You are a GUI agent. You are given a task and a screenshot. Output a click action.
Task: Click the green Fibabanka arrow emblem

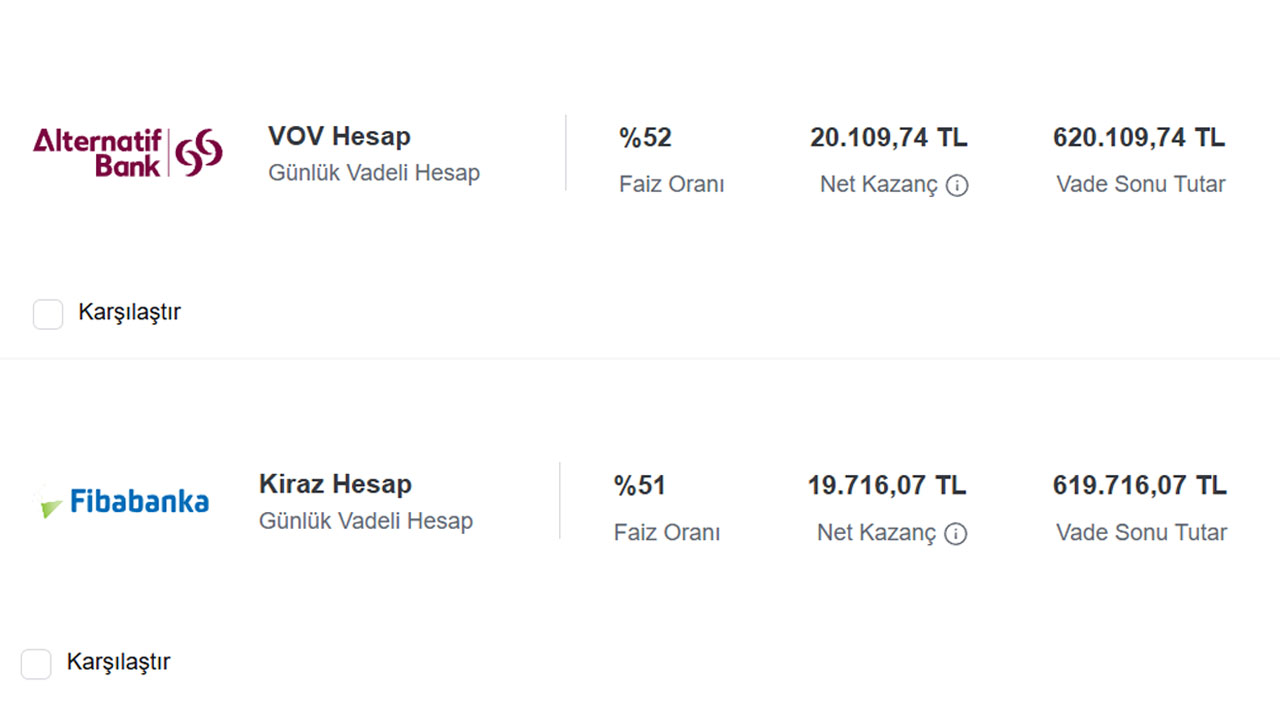tap(49, 505)
